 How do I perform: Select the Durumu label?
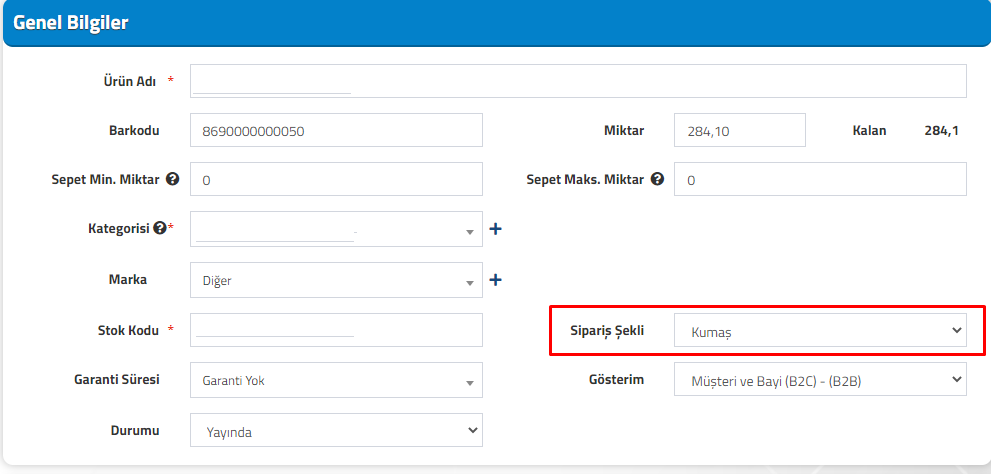pos(135,430)
